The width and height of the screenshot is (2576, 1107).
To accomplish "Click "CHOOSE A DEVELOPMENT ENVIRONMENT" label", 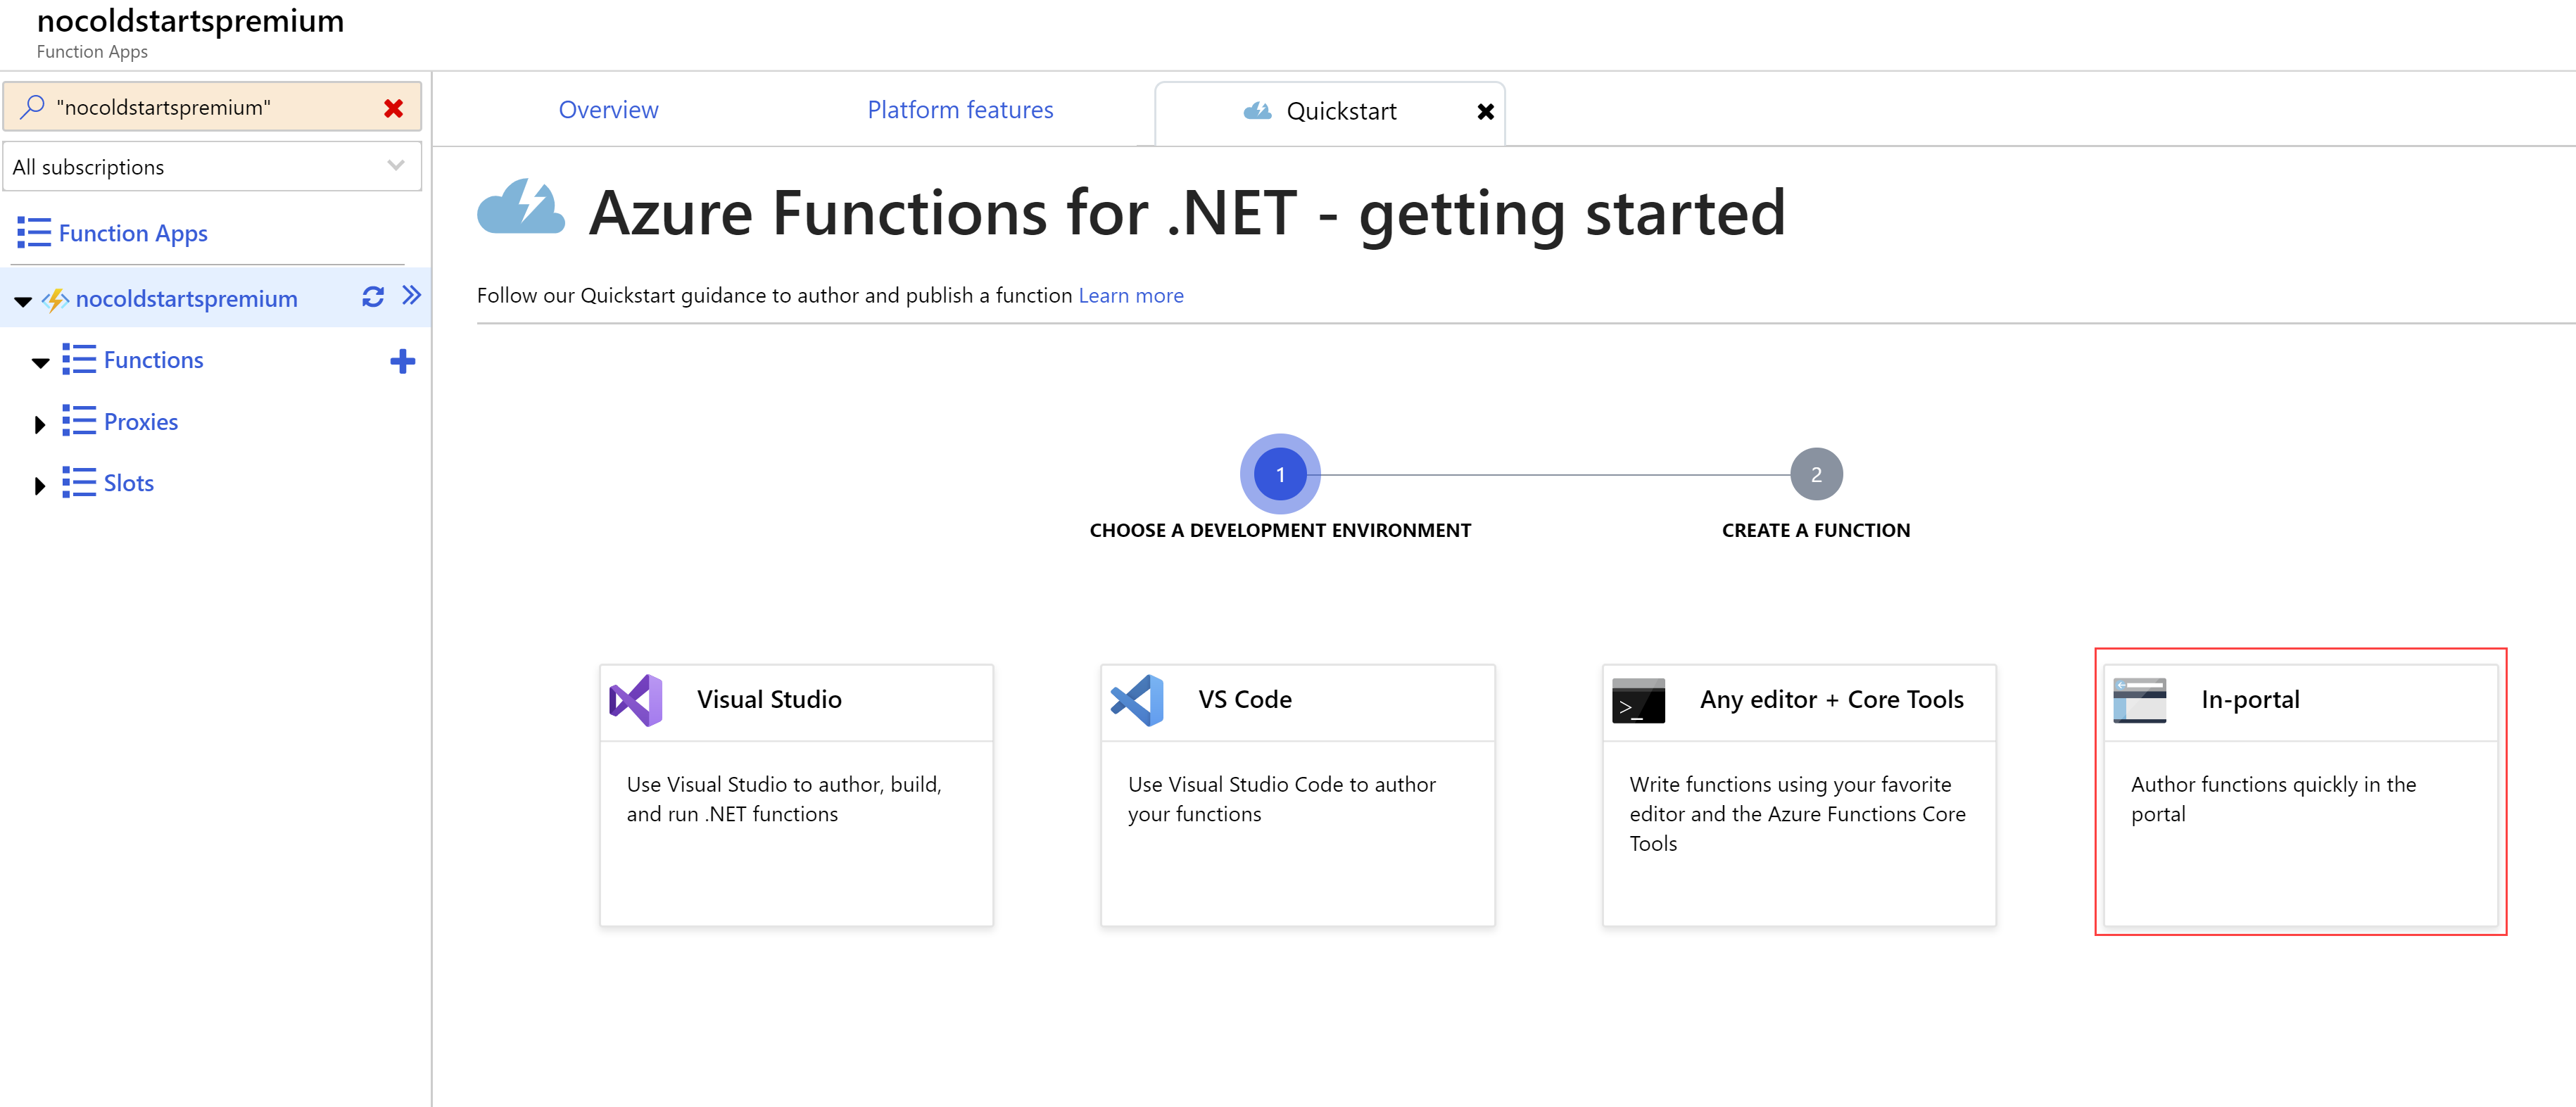I will 1280,531.
